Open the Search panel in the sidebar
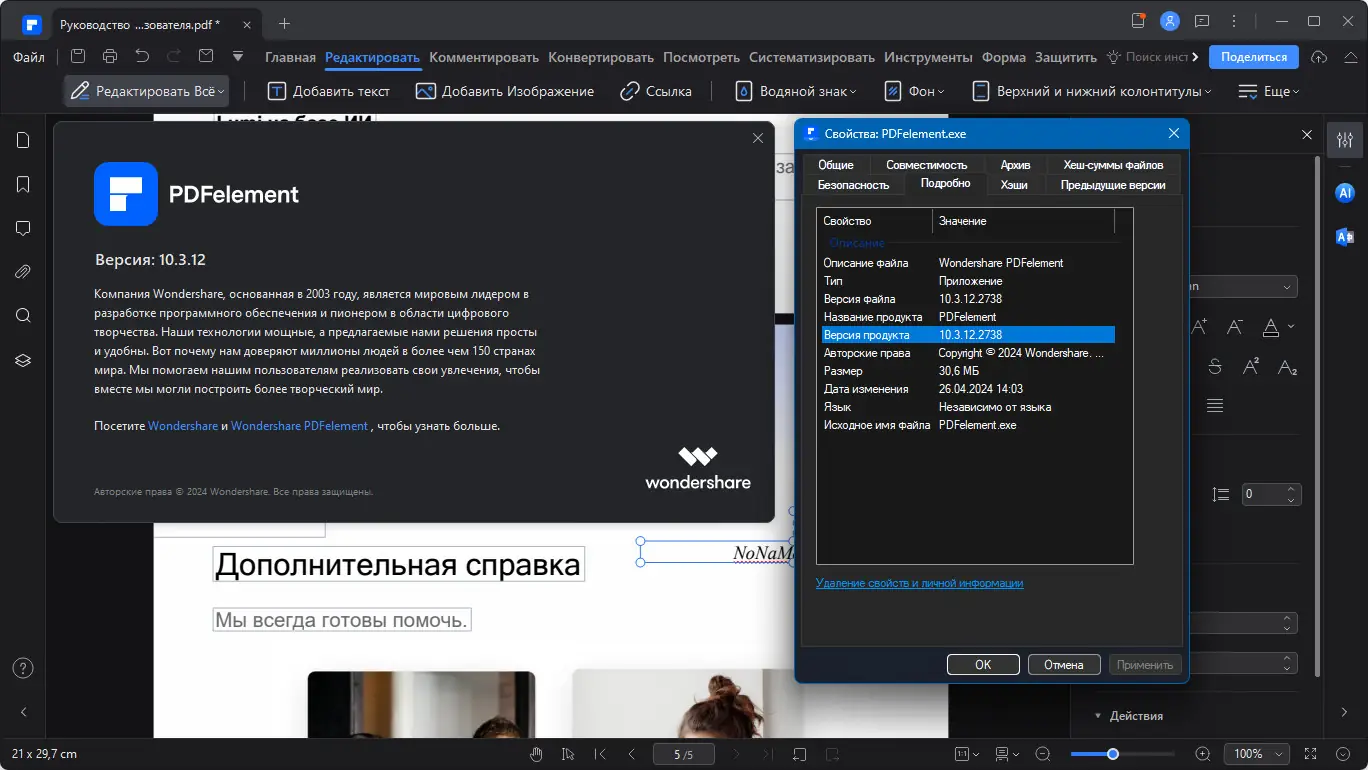Image resolution: width=1368 pixels, height=770 pixels. (x=23, y=315)
